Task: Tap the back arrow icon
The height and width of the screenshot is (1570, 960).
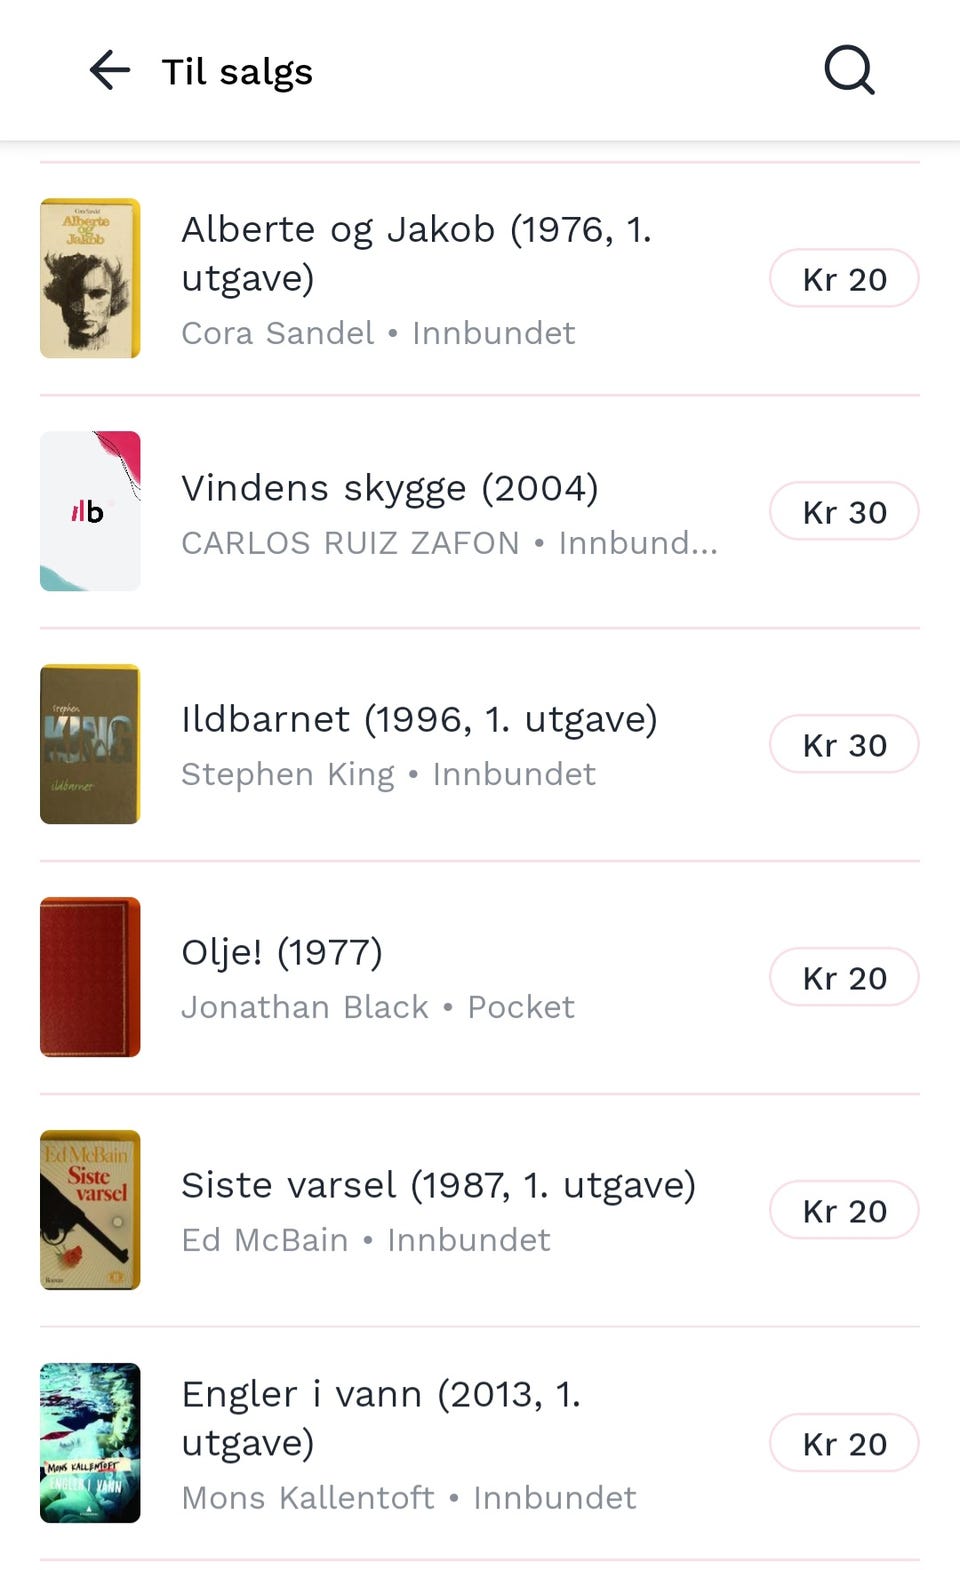Action: pos(109,71)
